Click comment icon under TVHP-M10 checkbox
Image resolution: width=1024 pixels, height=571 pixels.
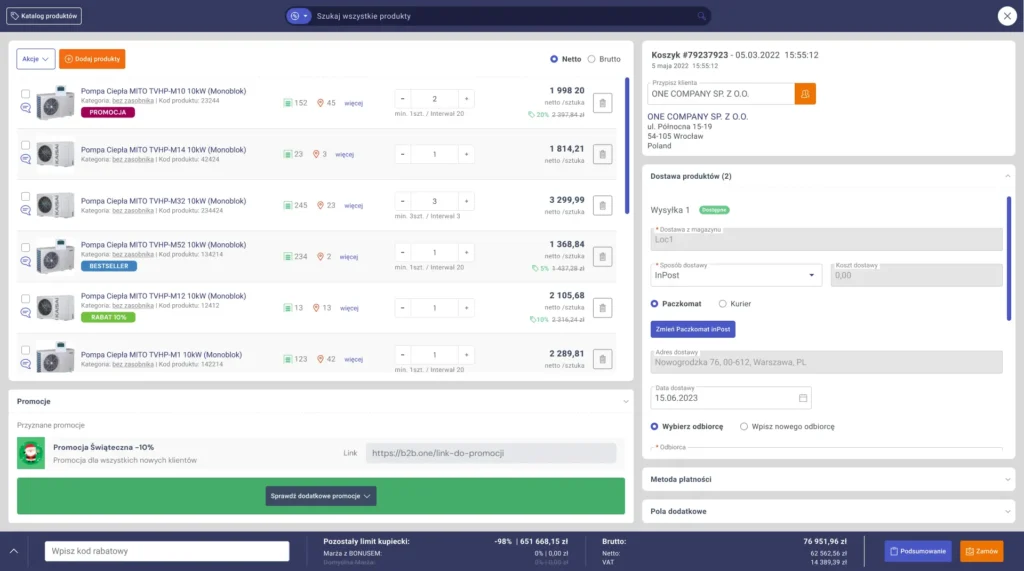coord(25,109)
